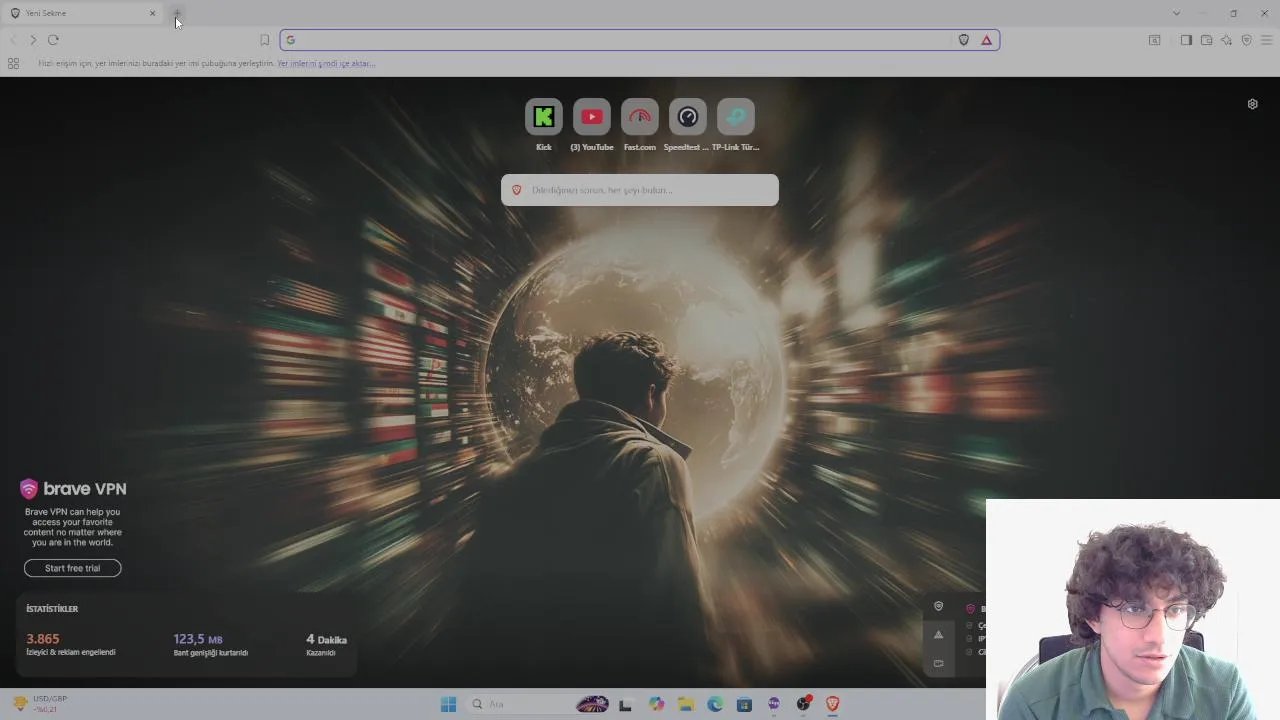The image size is (1280, 720).
Task: Go forward with the forward arrow
Action: tap(33, 40)
